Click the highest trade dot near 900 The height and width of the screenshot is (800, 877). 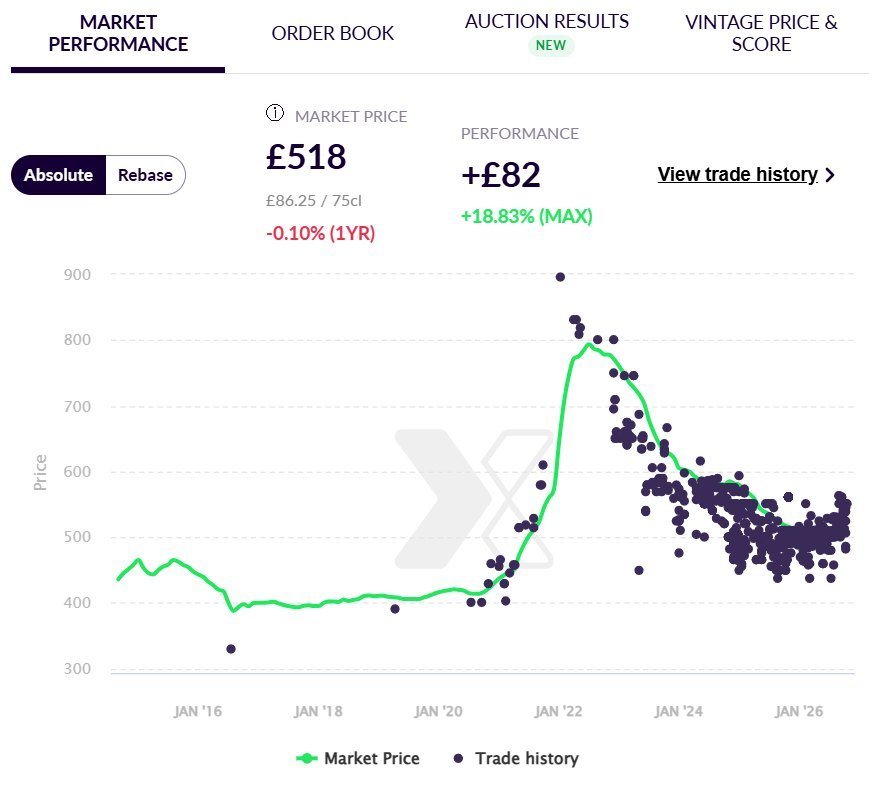560,277
